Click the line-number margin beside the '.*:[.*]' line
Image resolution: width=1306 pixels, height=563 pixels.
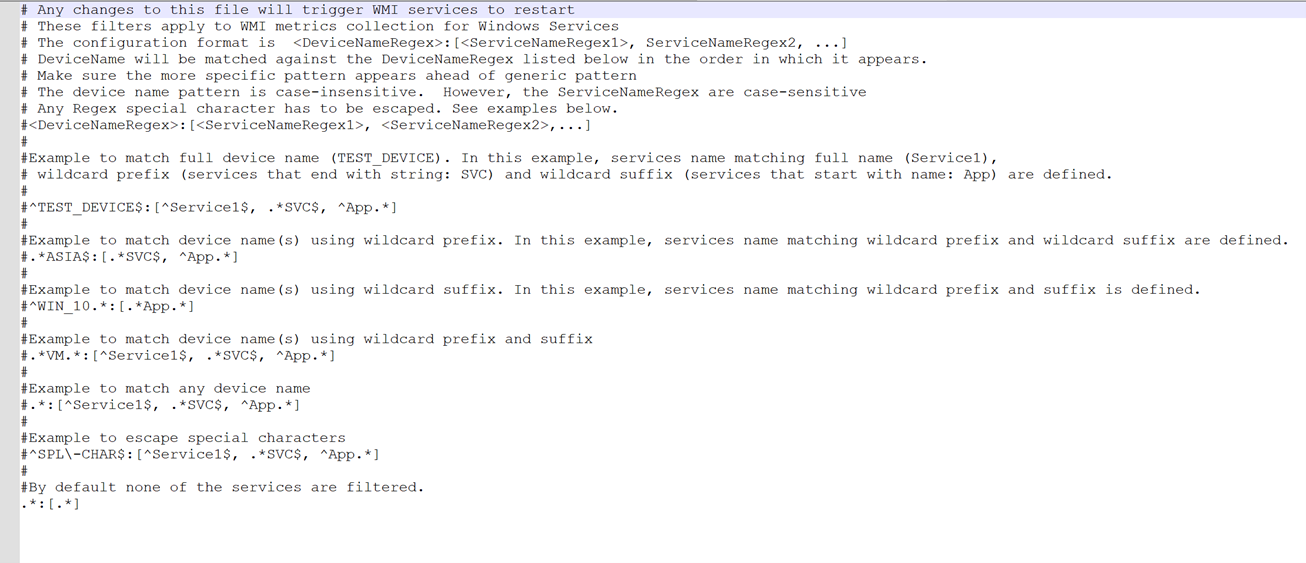9,504
